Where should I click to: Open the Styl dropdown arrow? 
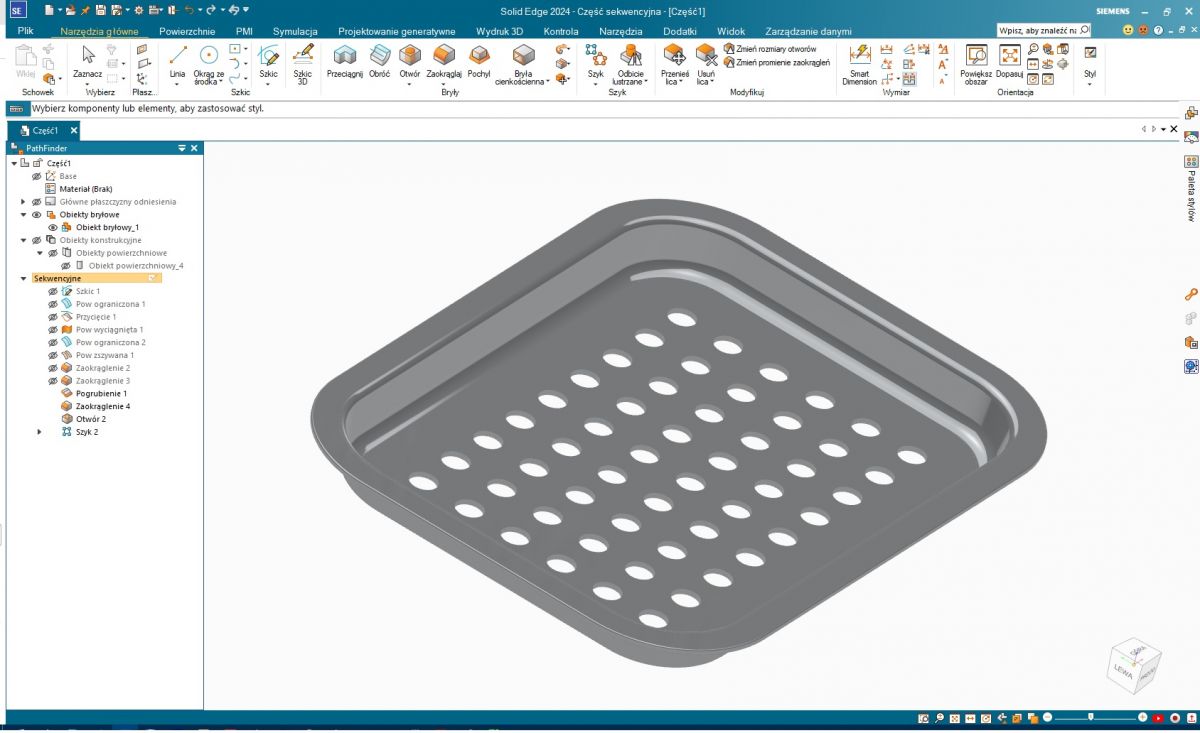click(x=1090, y=84)
